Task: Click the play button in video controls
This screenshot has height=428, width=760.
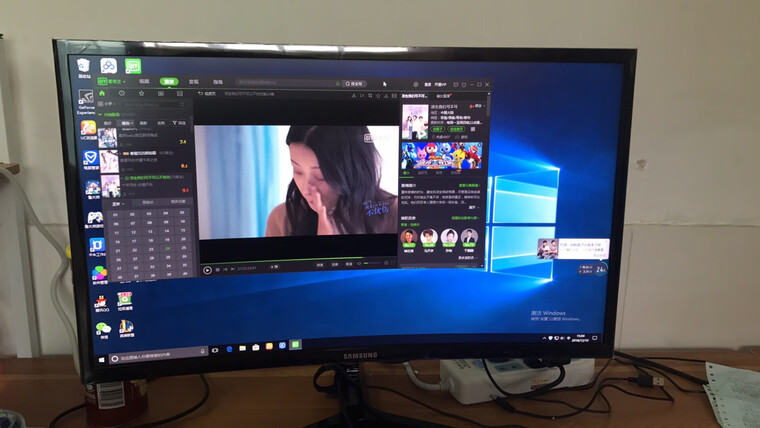Action: click(207, 270)
